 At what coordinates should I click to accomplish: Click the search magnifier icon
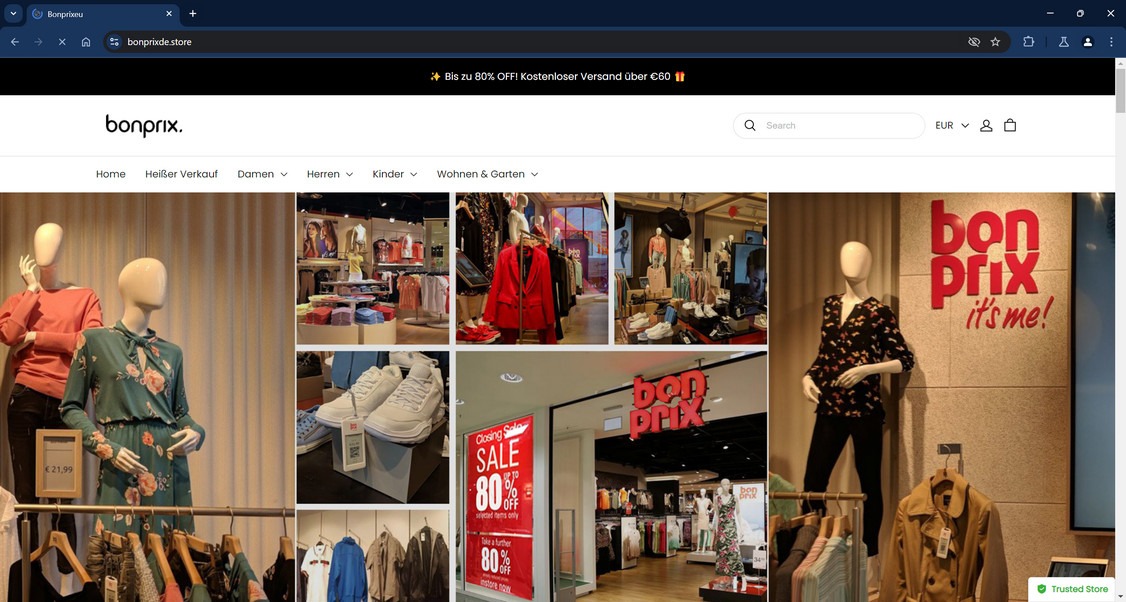750,126
